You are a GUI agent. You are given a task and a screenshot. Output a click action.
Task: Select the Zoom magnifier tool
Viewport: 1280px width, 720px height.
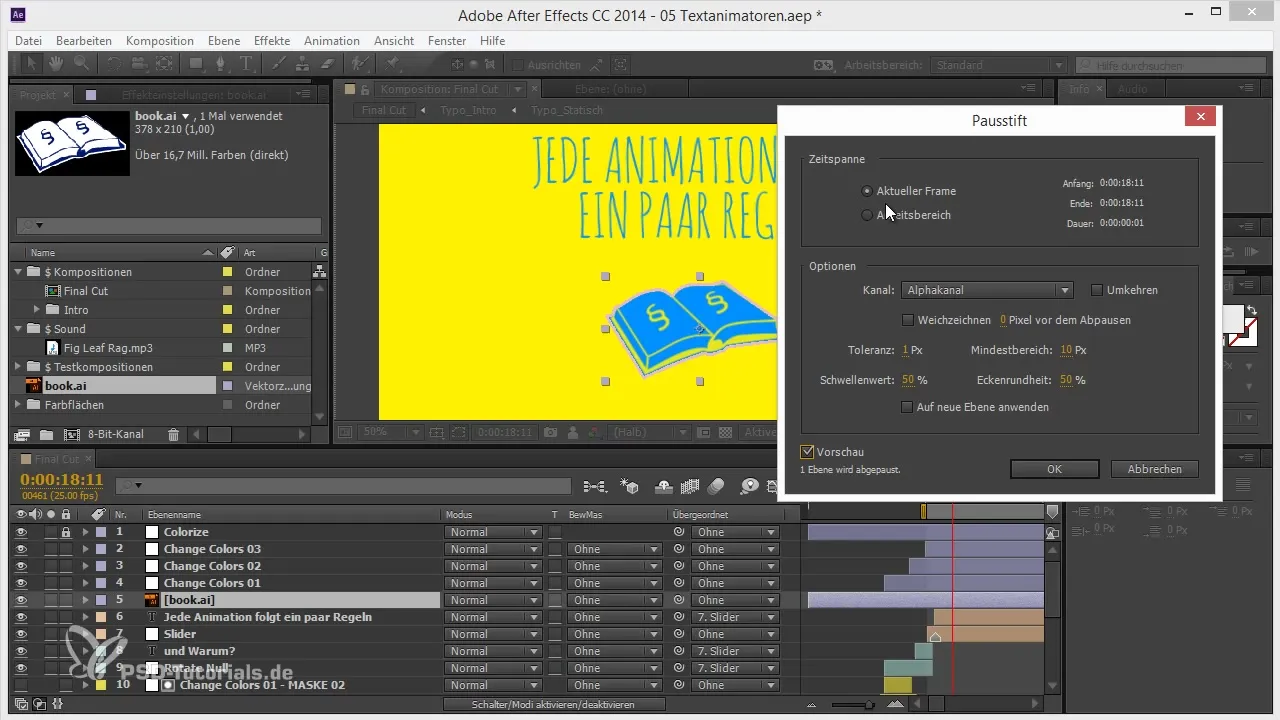click(x=79, y=64)
